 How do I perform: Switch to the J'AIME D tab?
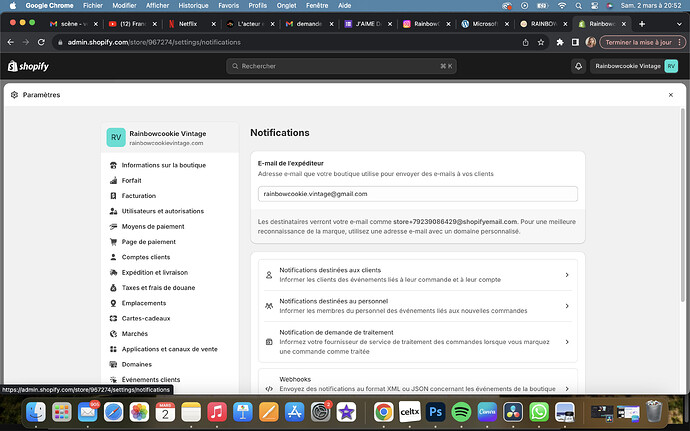[x=368, y=24]
